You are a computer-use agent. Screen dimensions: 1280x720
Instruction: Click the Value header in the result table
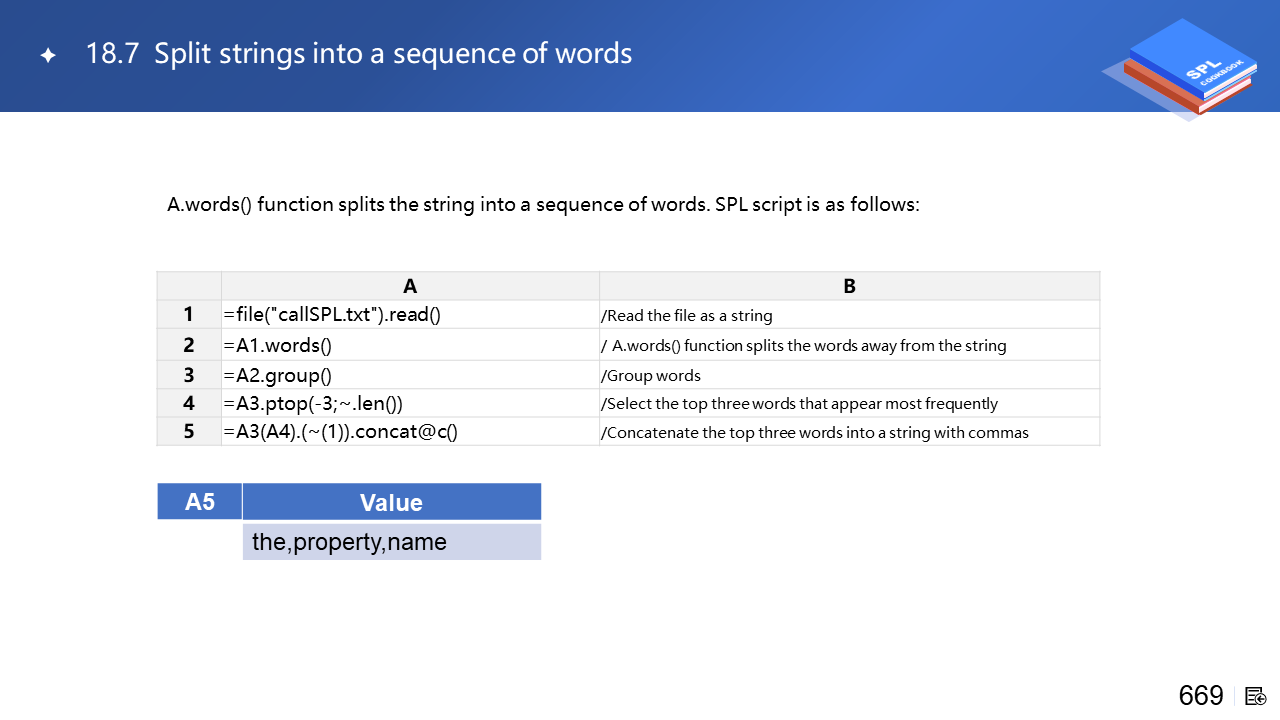tap(391, 502)
